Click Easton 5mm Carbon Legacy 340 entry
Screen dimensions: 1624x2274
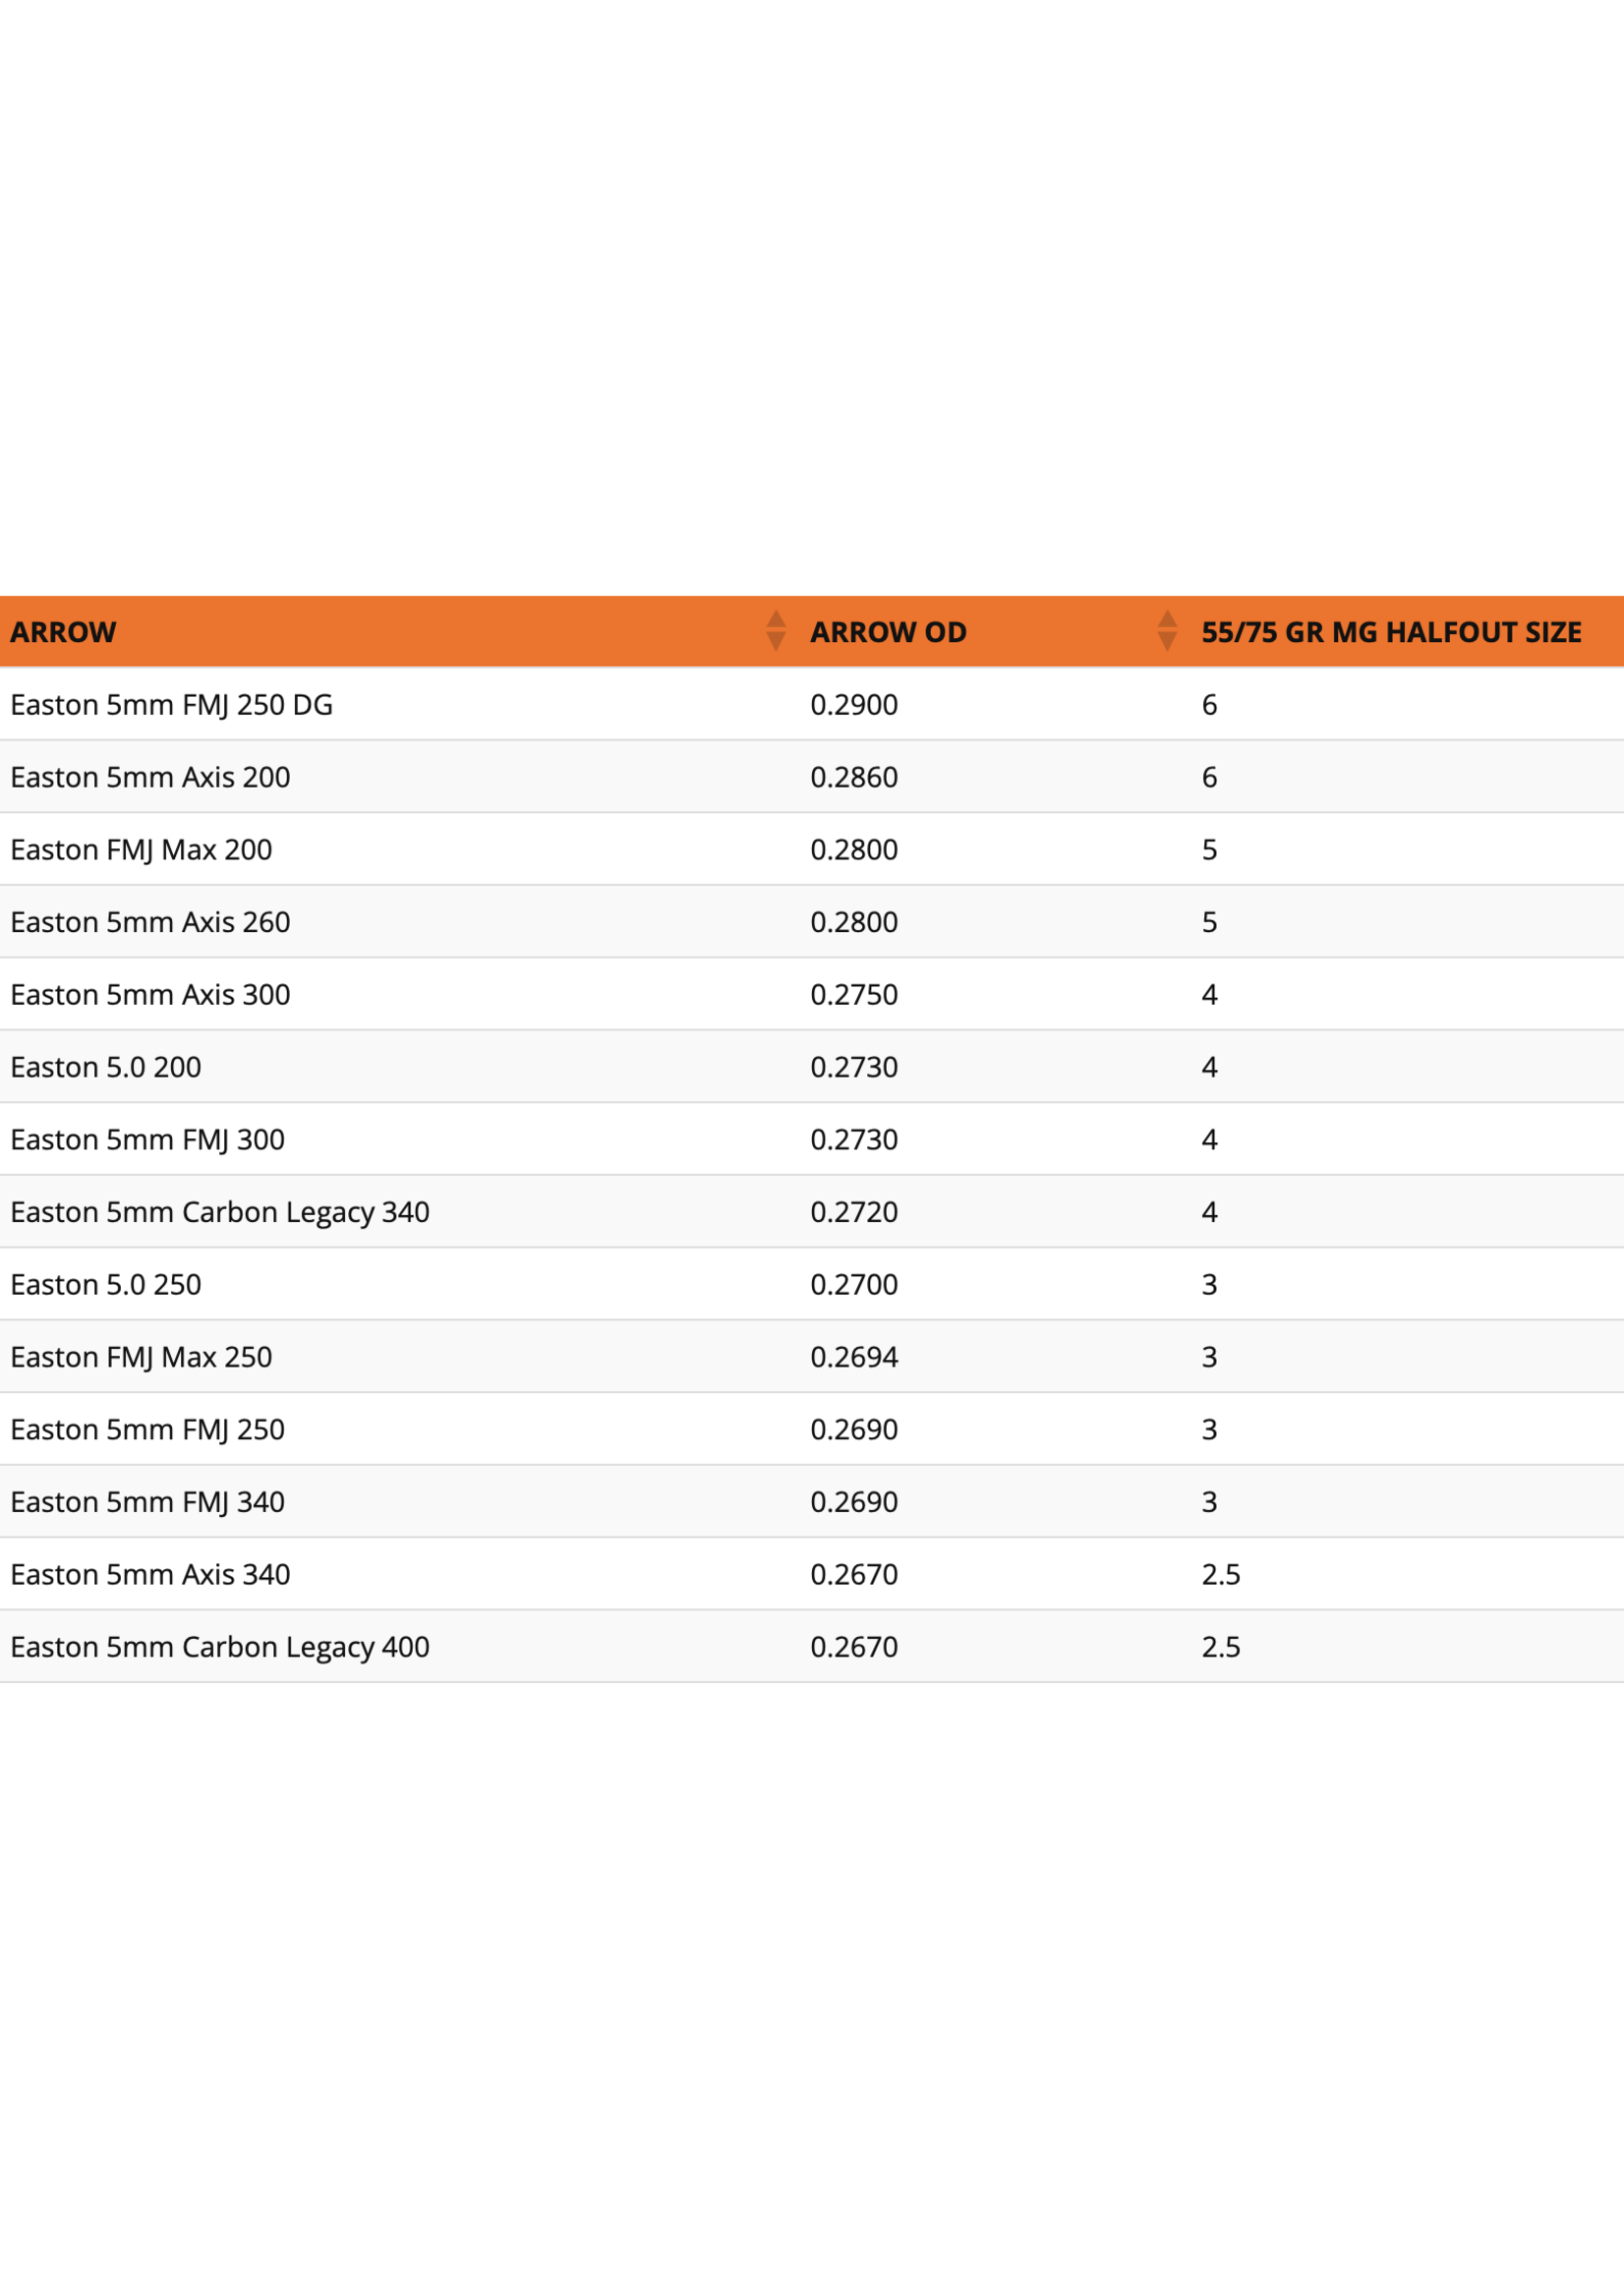(220, 1212)
